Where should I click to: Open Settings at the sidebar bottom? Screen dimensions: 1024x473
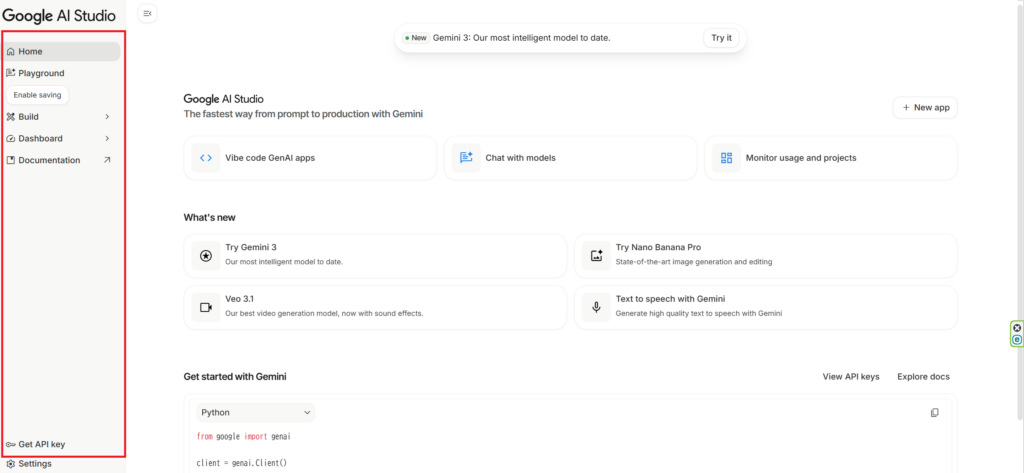pyautogui.click(x=34, y=464)
